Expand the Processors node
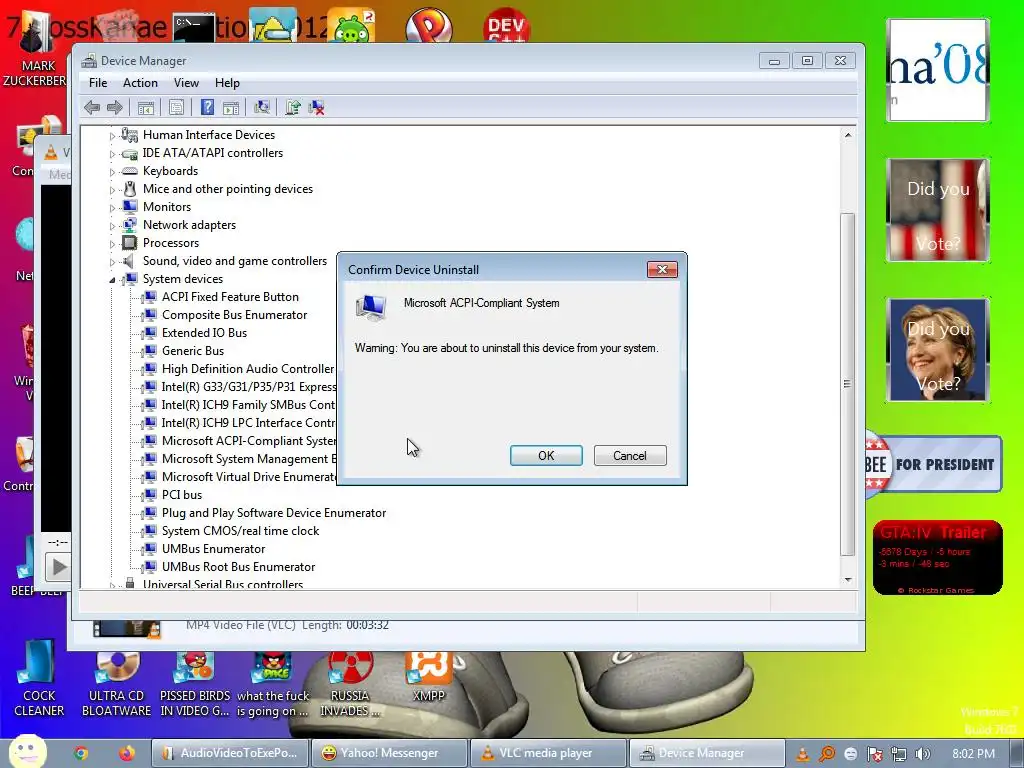The width and height of the screenshot is (1024, 768). click(x=112, y=244)
